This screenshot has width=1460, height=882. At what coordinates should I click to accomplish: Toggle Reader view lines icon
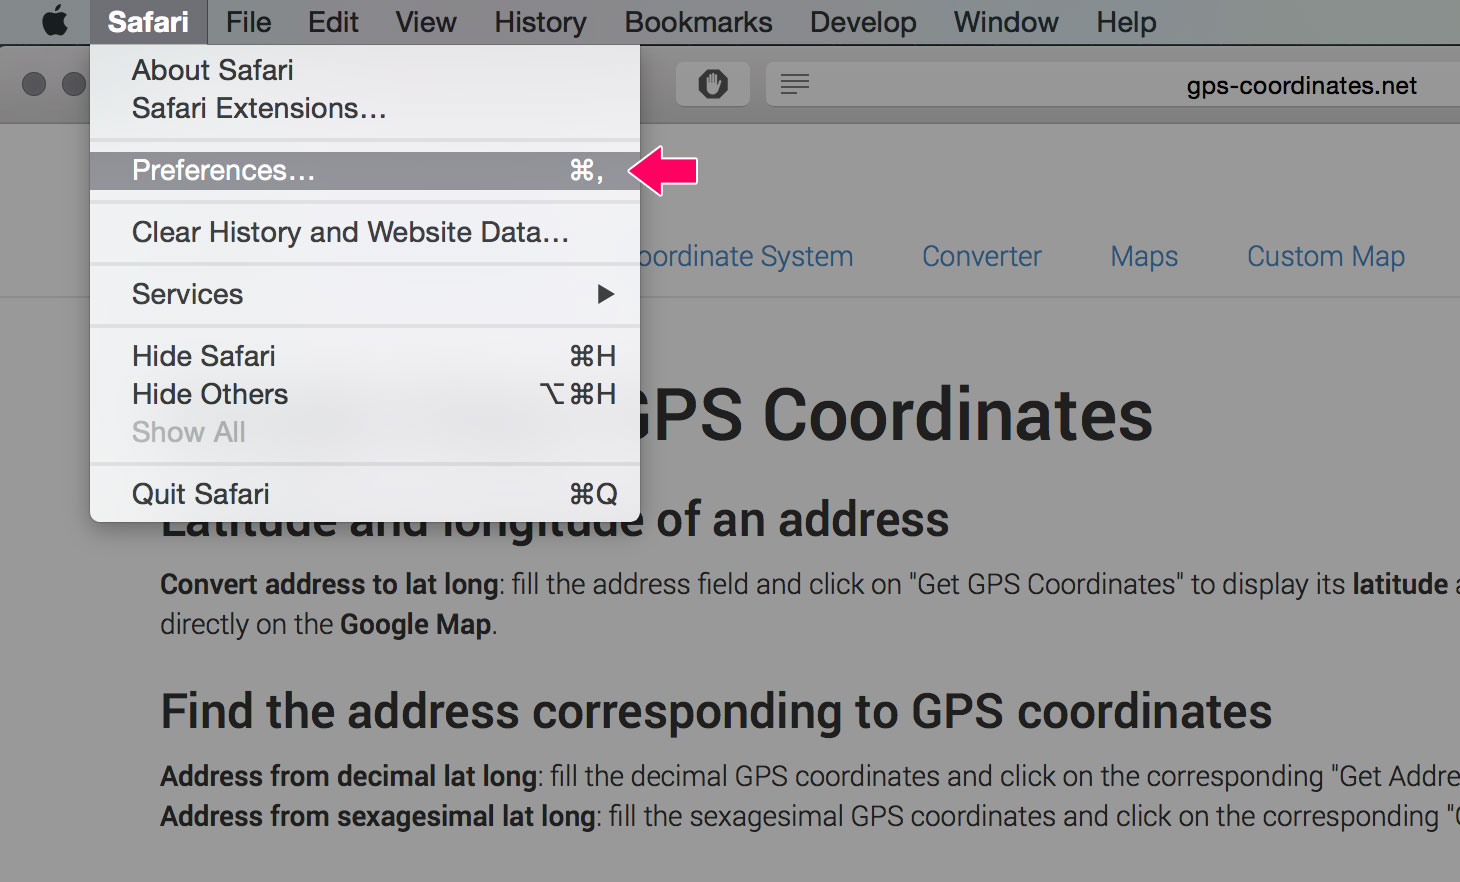[795, 84]
